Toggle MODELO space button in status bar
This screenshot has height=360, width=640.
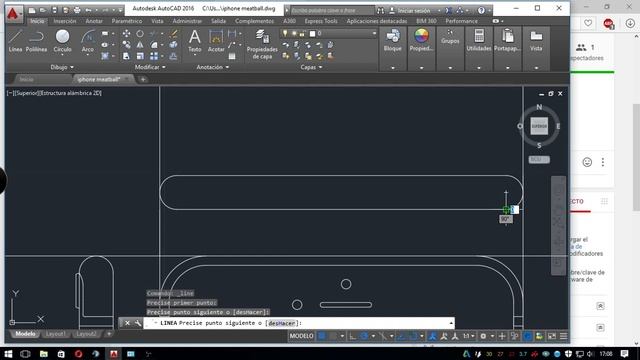tap(302, 336)
